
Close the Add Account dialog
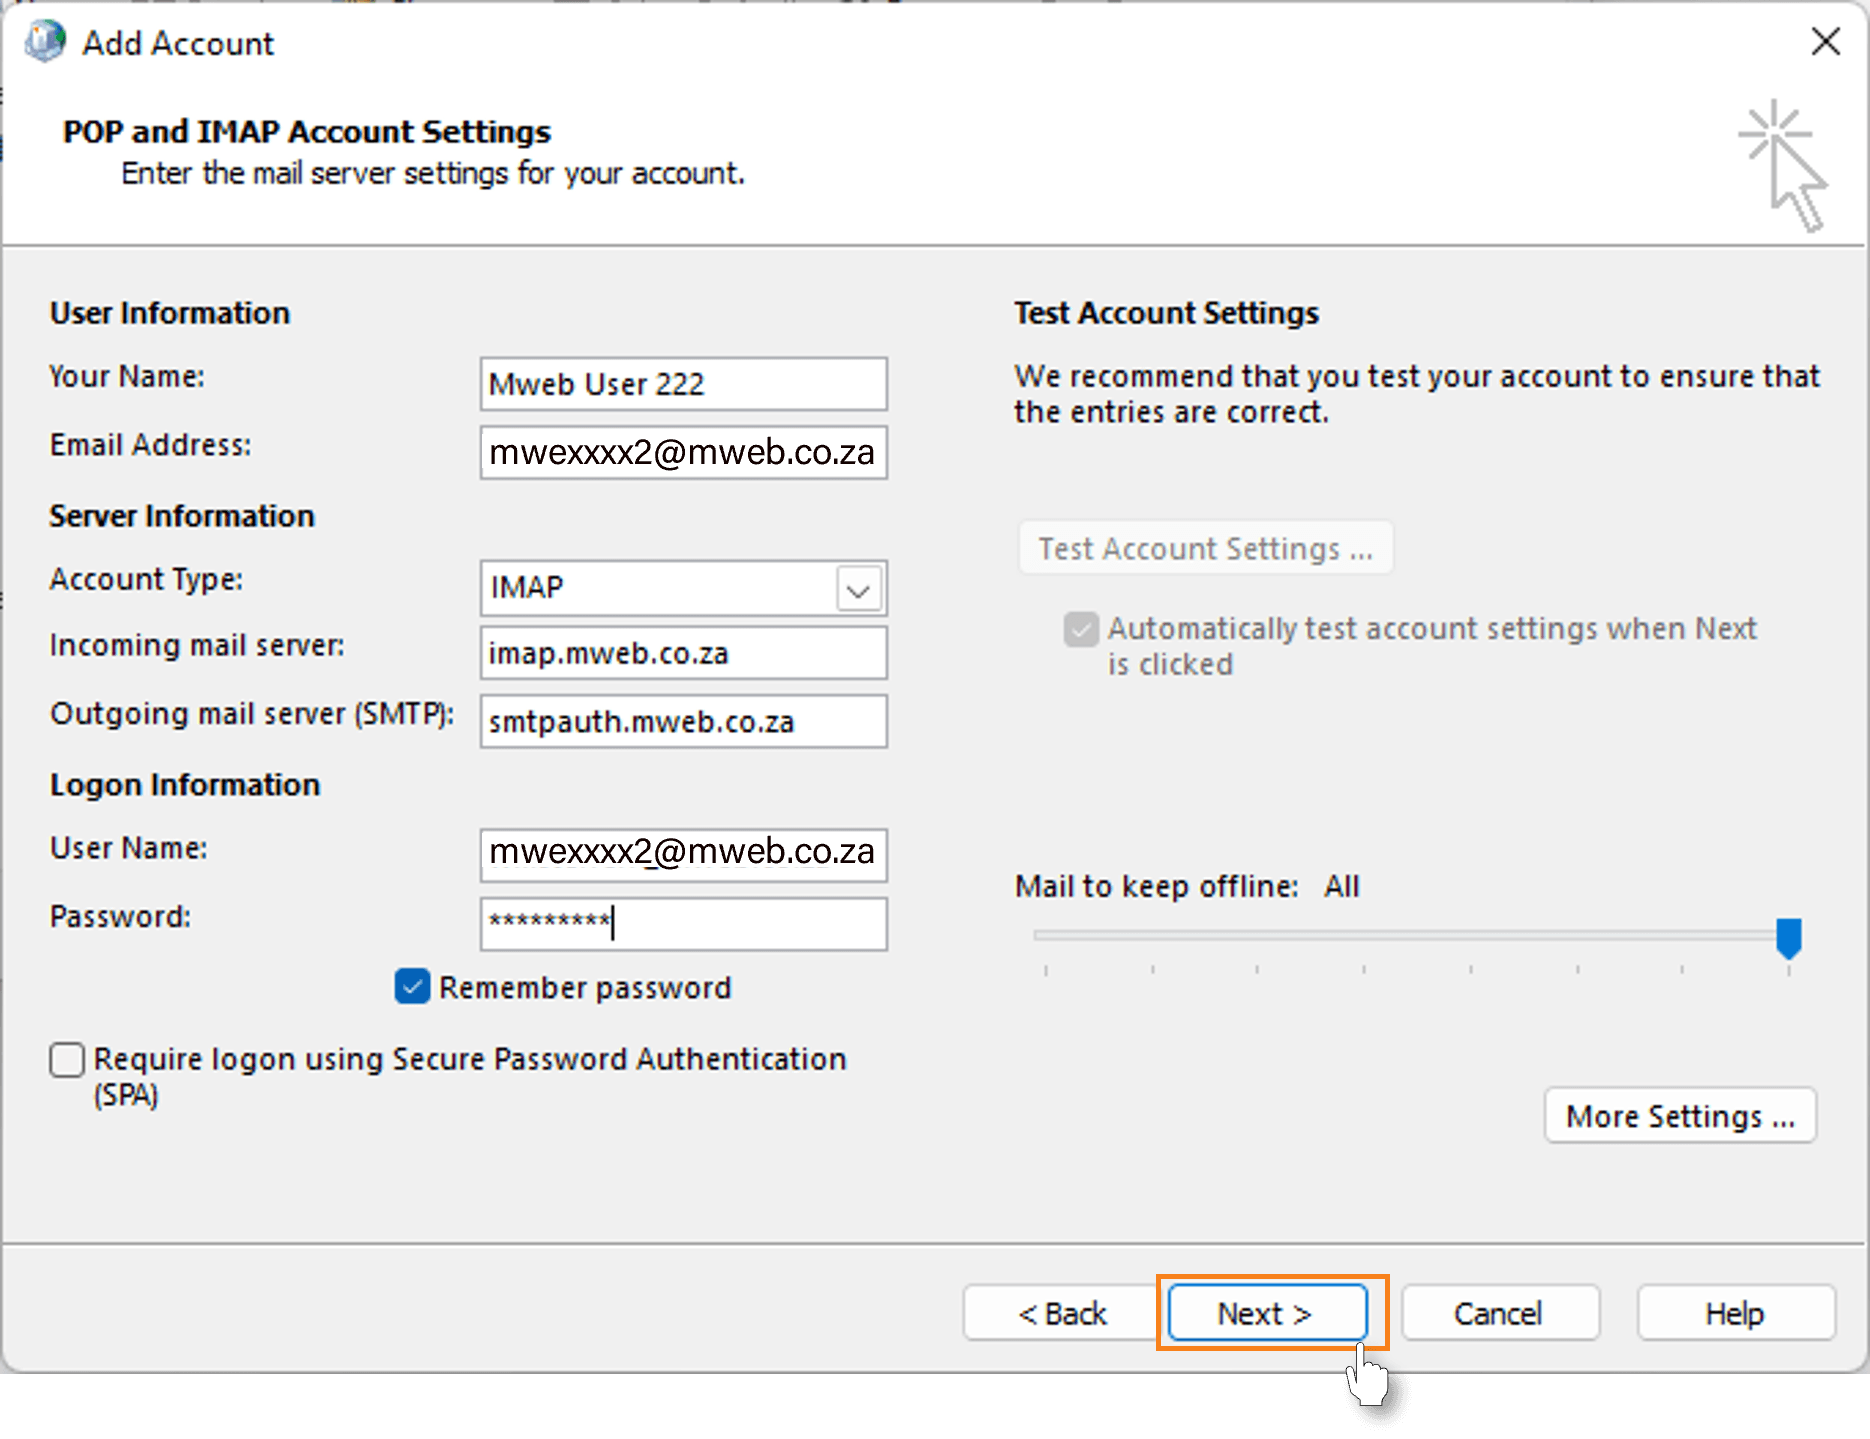coord(1827,42)
